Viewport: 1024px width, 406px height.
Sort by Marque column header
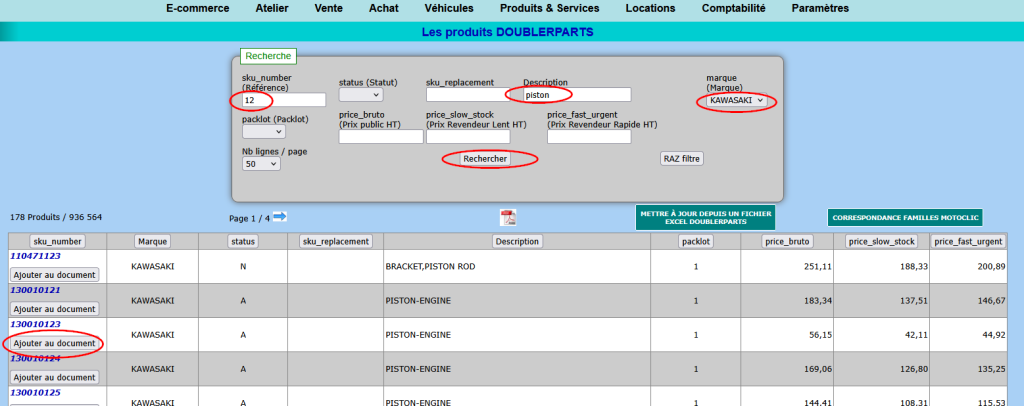pos(152,242)
